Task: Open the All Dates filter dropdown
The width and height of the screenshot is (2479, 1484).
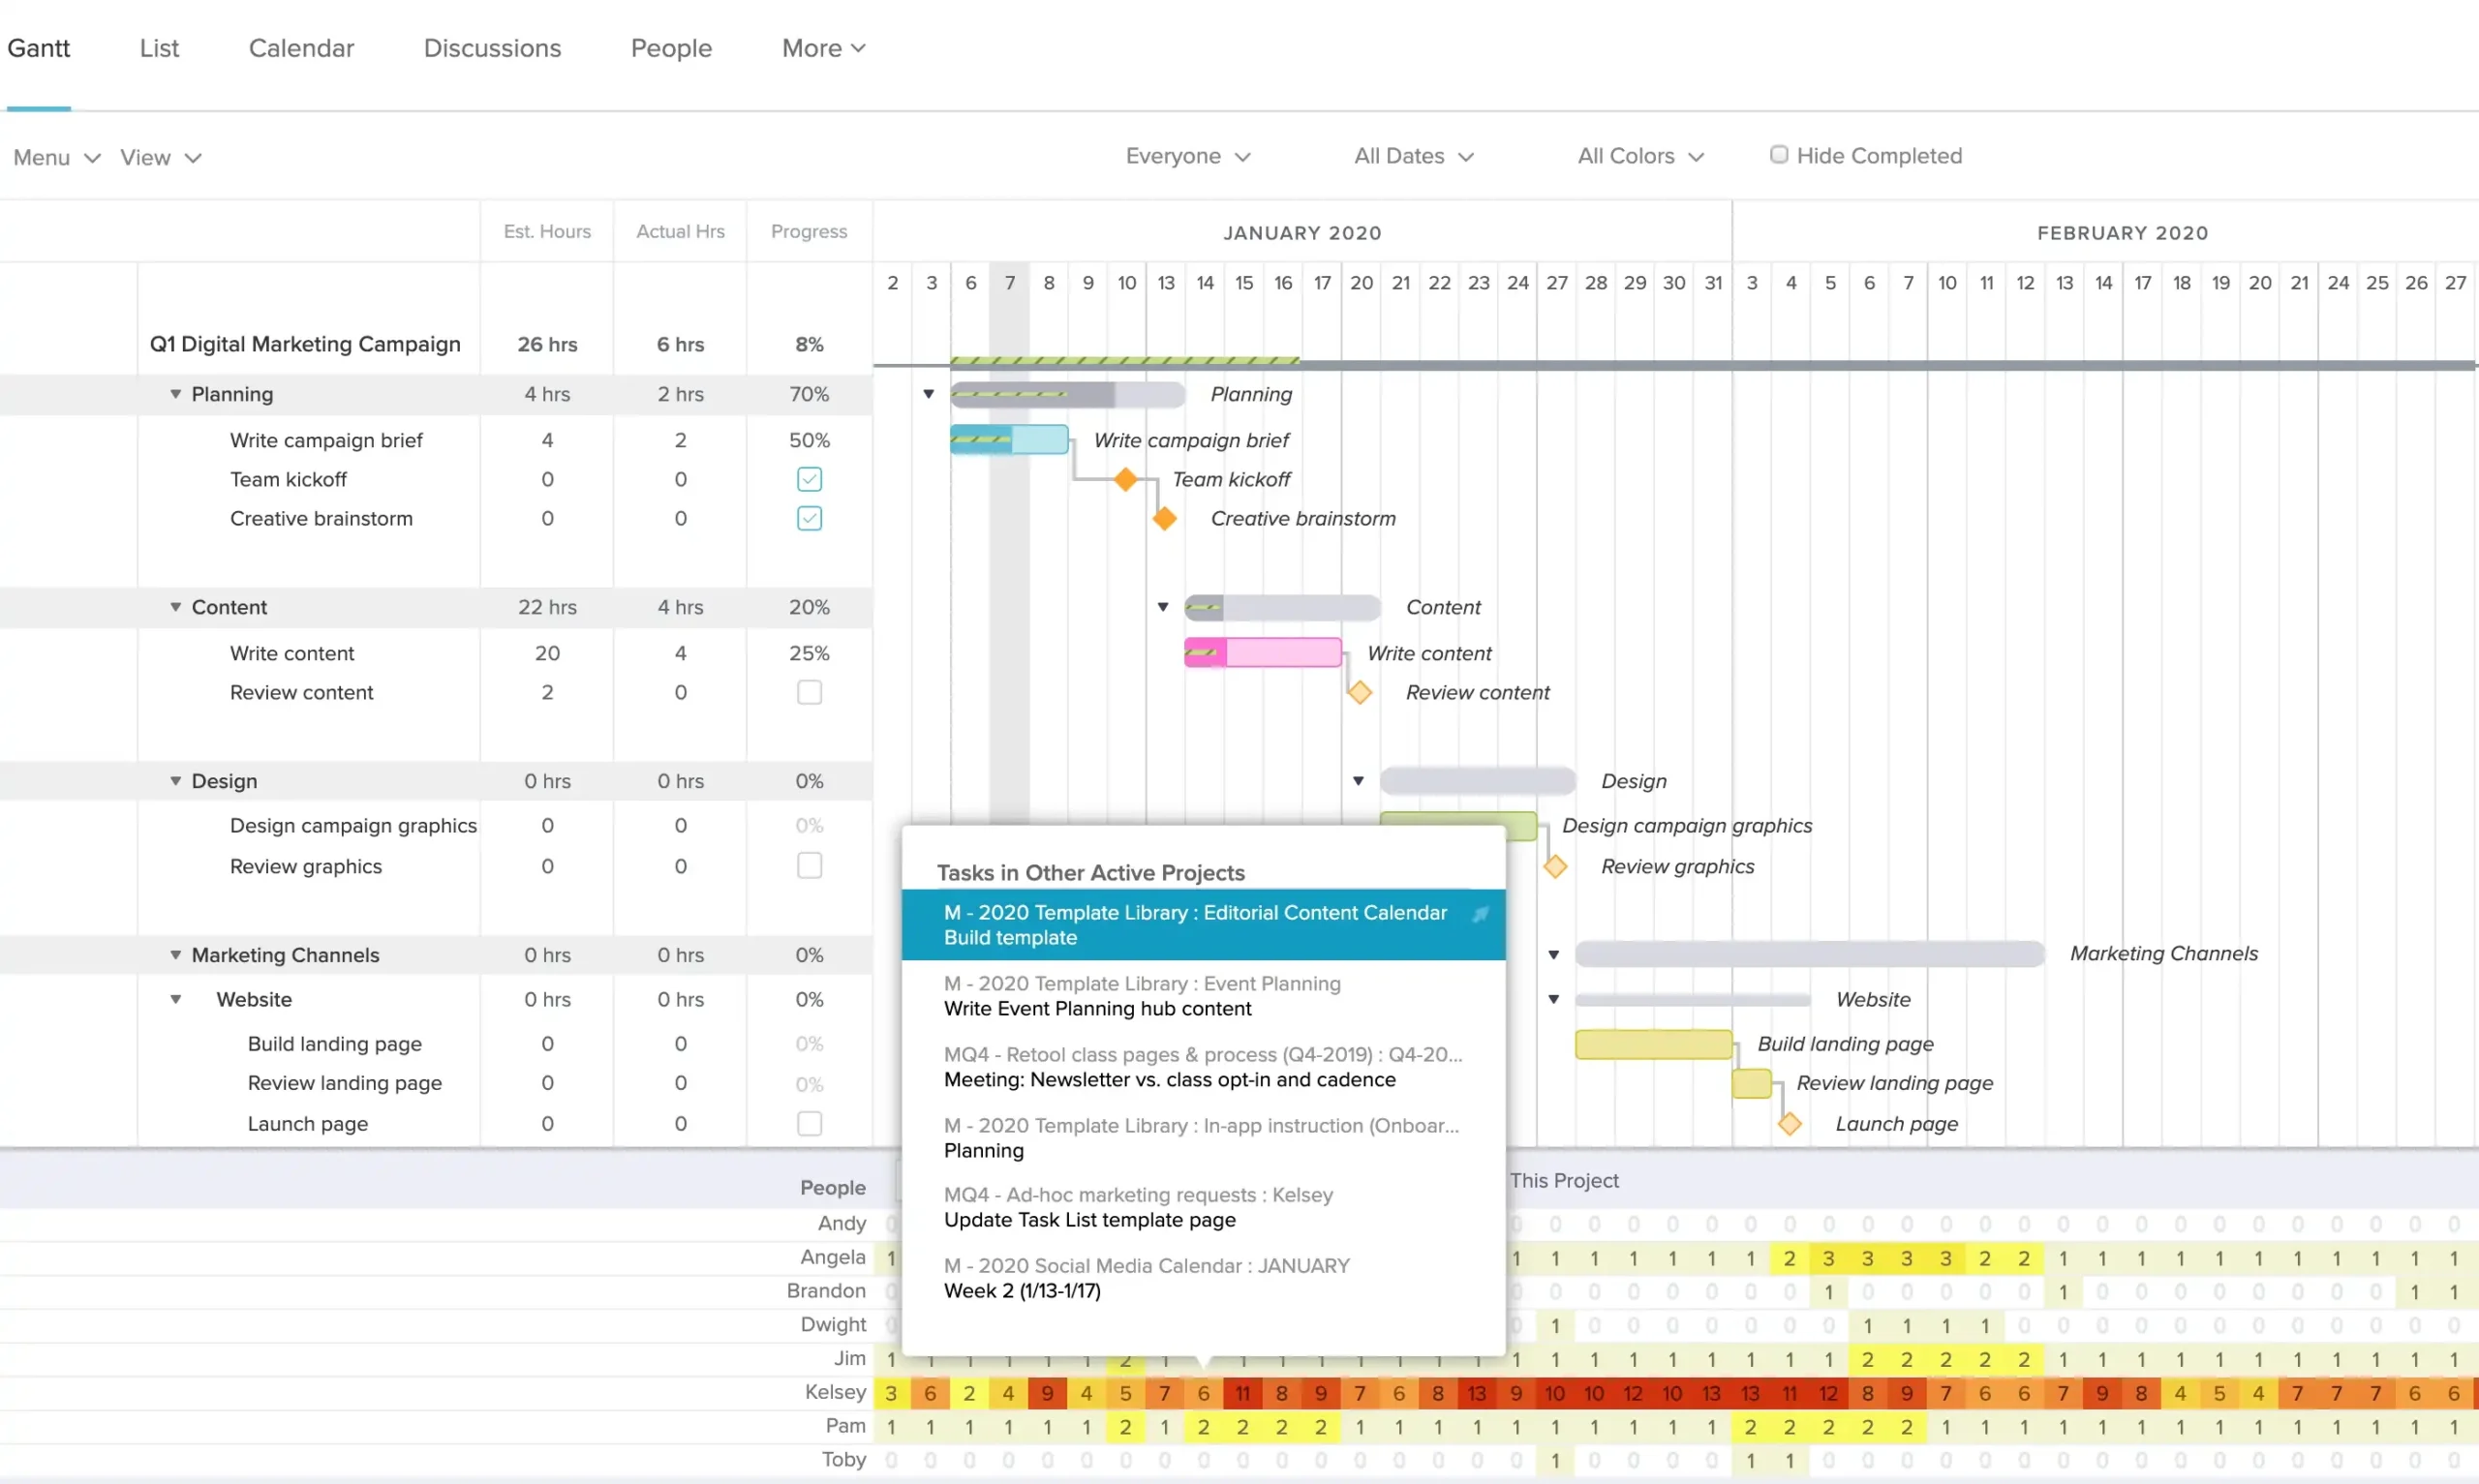Action: pyautogui.click(x=1413, y=156)
